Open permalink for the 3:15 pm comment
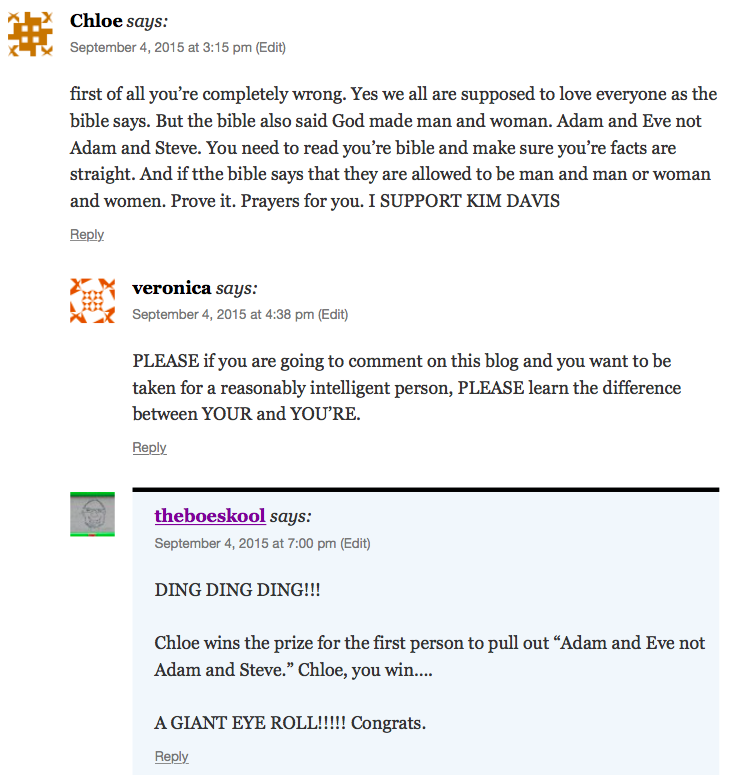This screenshot has width=733, height=775. tap(160, 47)
